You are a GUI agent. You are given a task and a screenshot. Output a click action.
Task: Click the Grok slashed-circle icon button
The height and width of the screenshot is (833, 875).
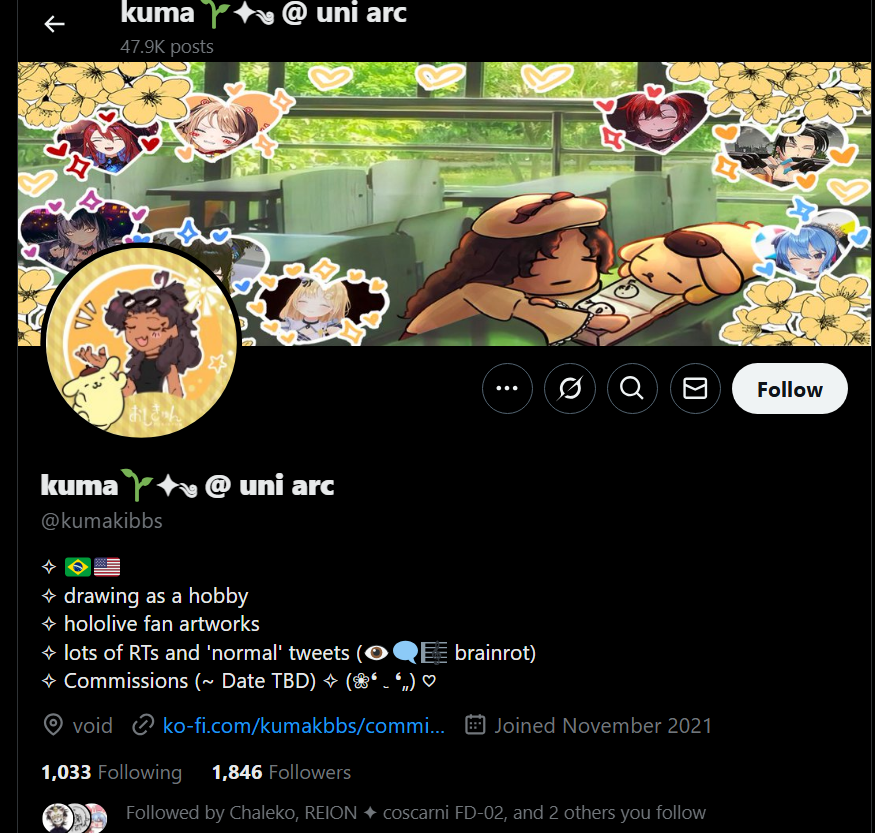click(x=570, y=388)
